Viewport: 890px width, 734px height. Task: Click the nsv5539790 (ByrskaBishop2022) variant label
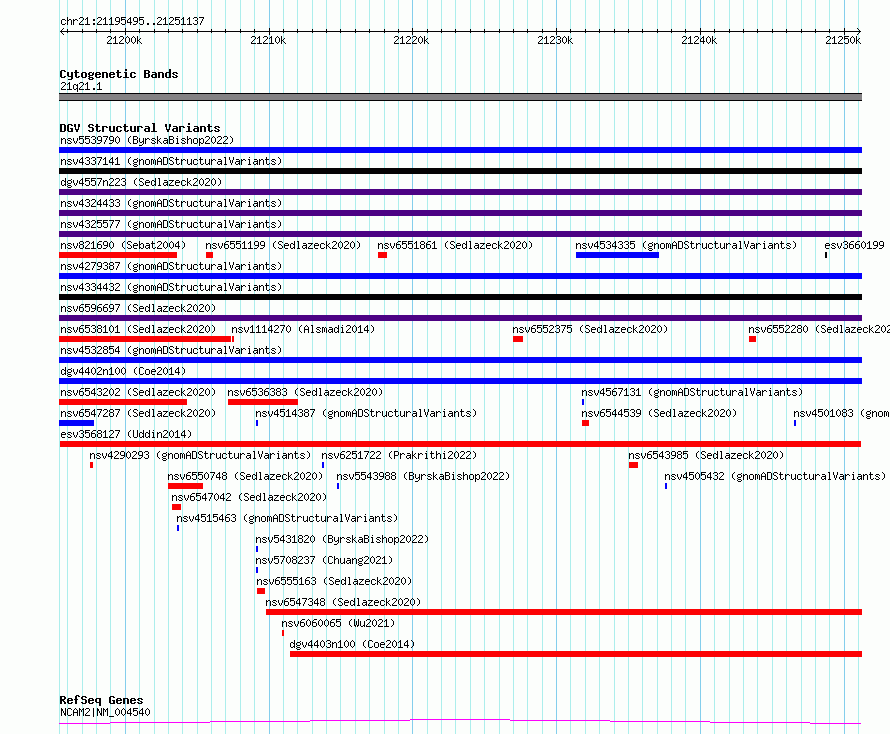(147, 140)
